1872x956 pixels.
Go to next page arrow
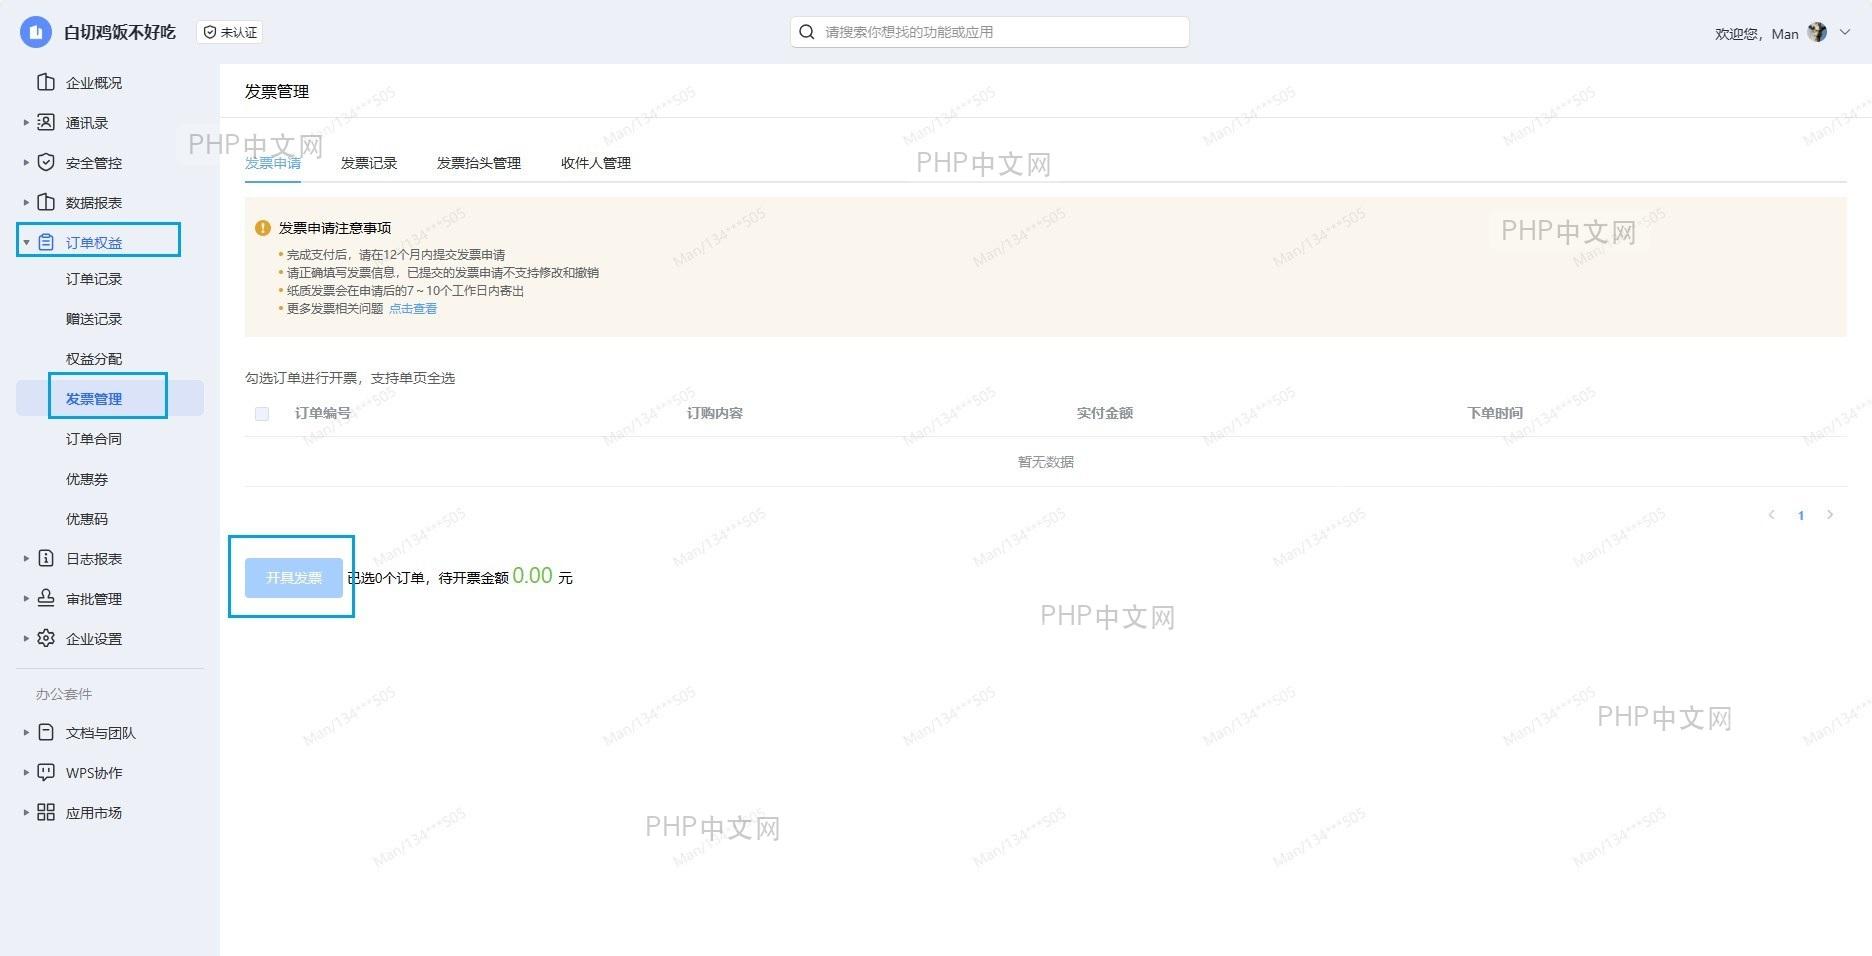[x=1830, y=515]
